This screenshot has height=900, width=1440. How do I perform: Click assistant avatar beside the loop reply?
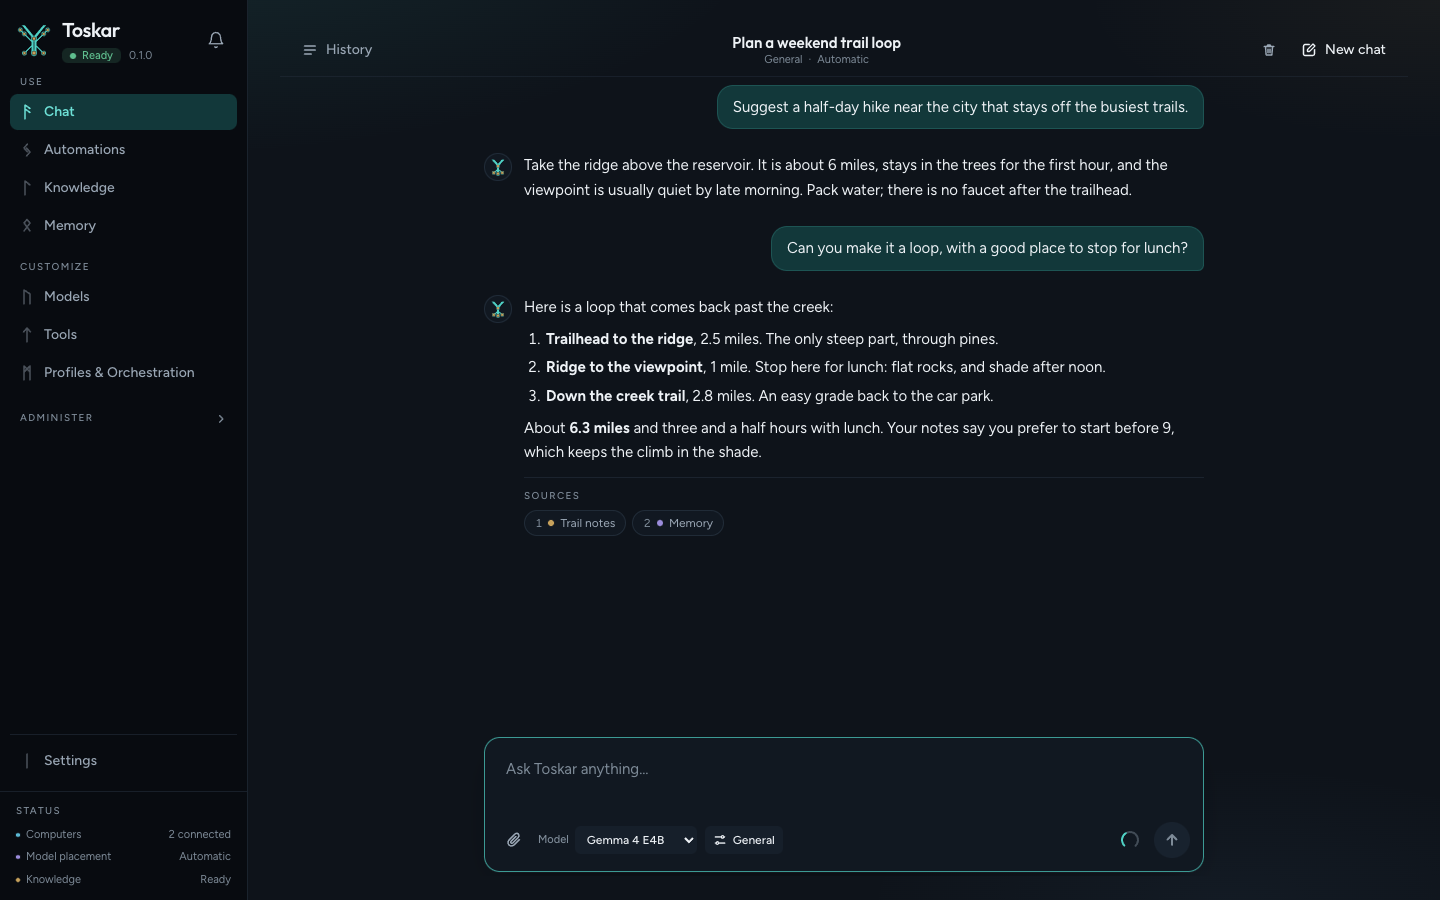[498, 309]
